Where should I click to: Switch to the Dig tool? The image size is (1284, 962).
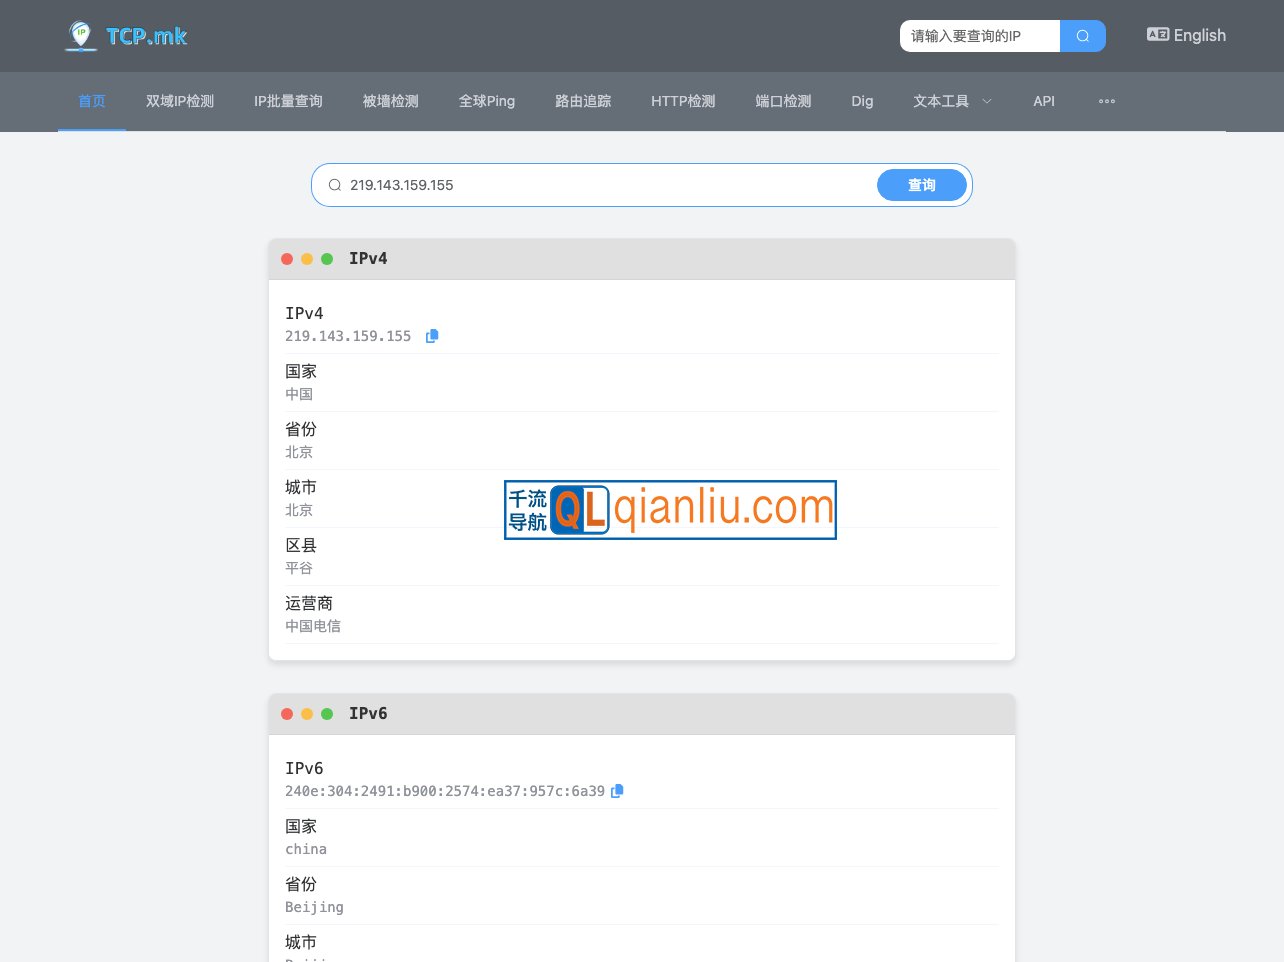(862, 101)
